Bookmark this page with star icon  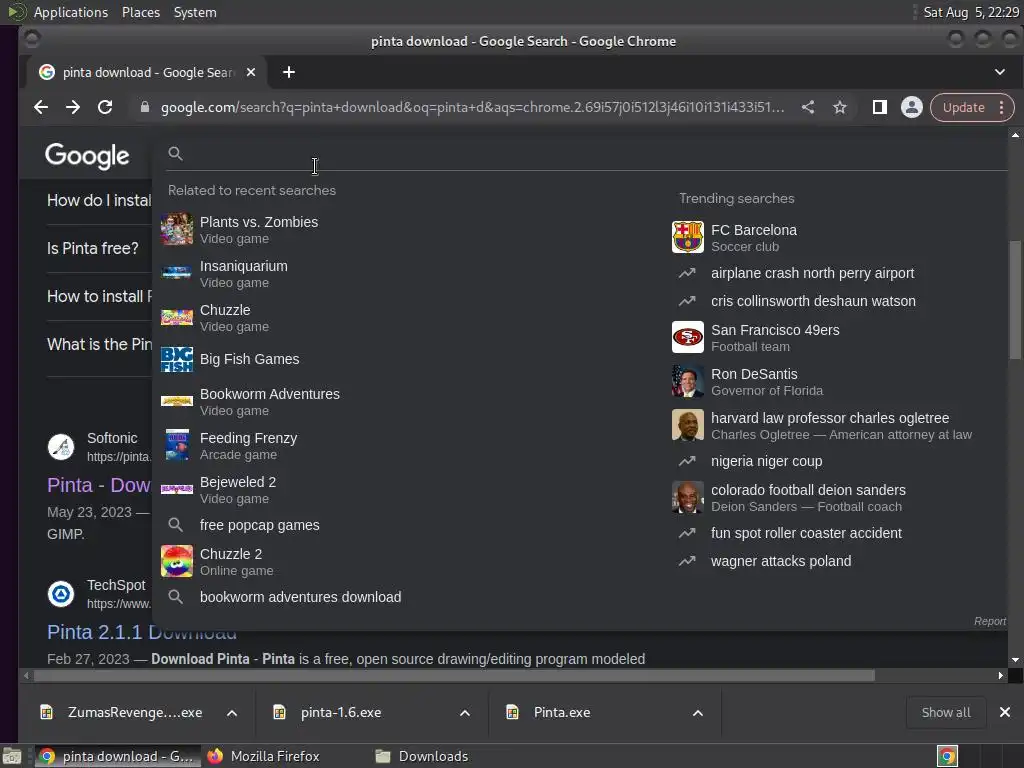840,107
